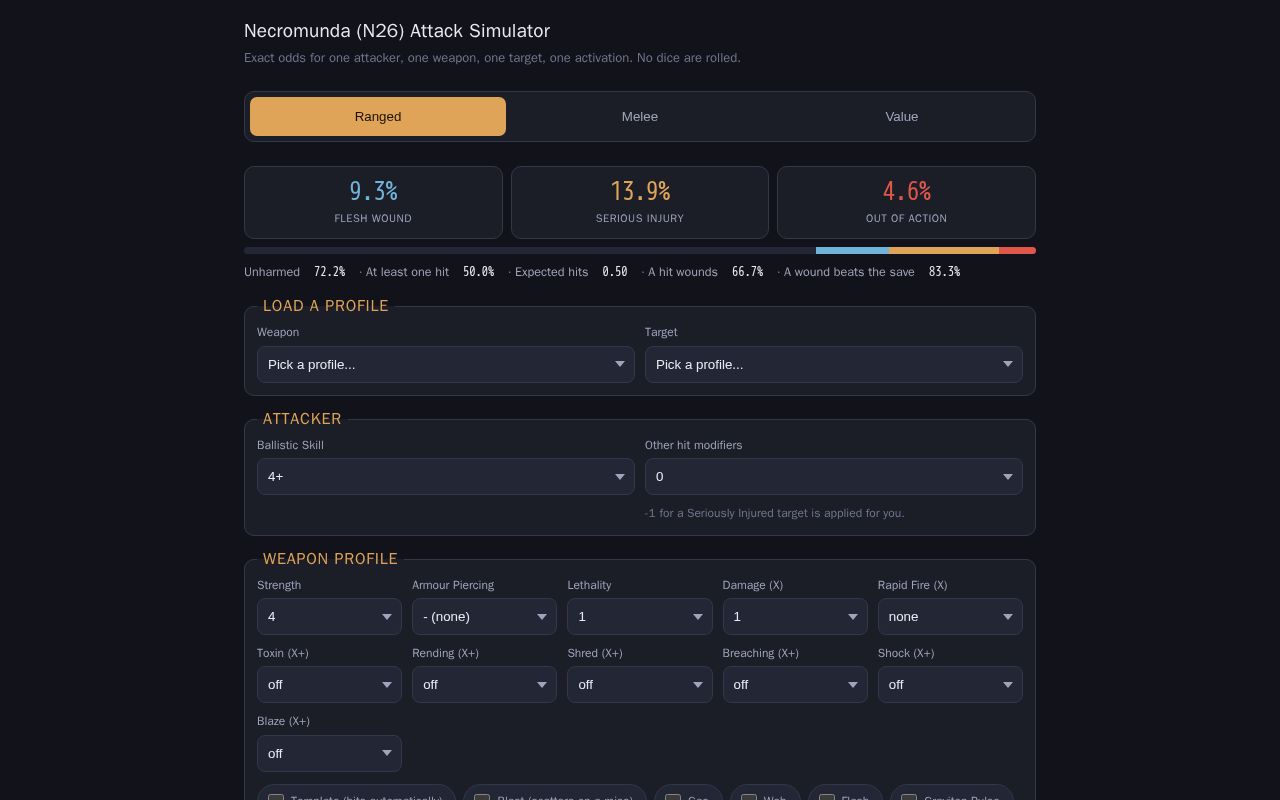Image resolution: width=1280 pixels, height=800 pixels.
Task: Open the Target profile picker dropdown
Action: (x=834, y=364)
